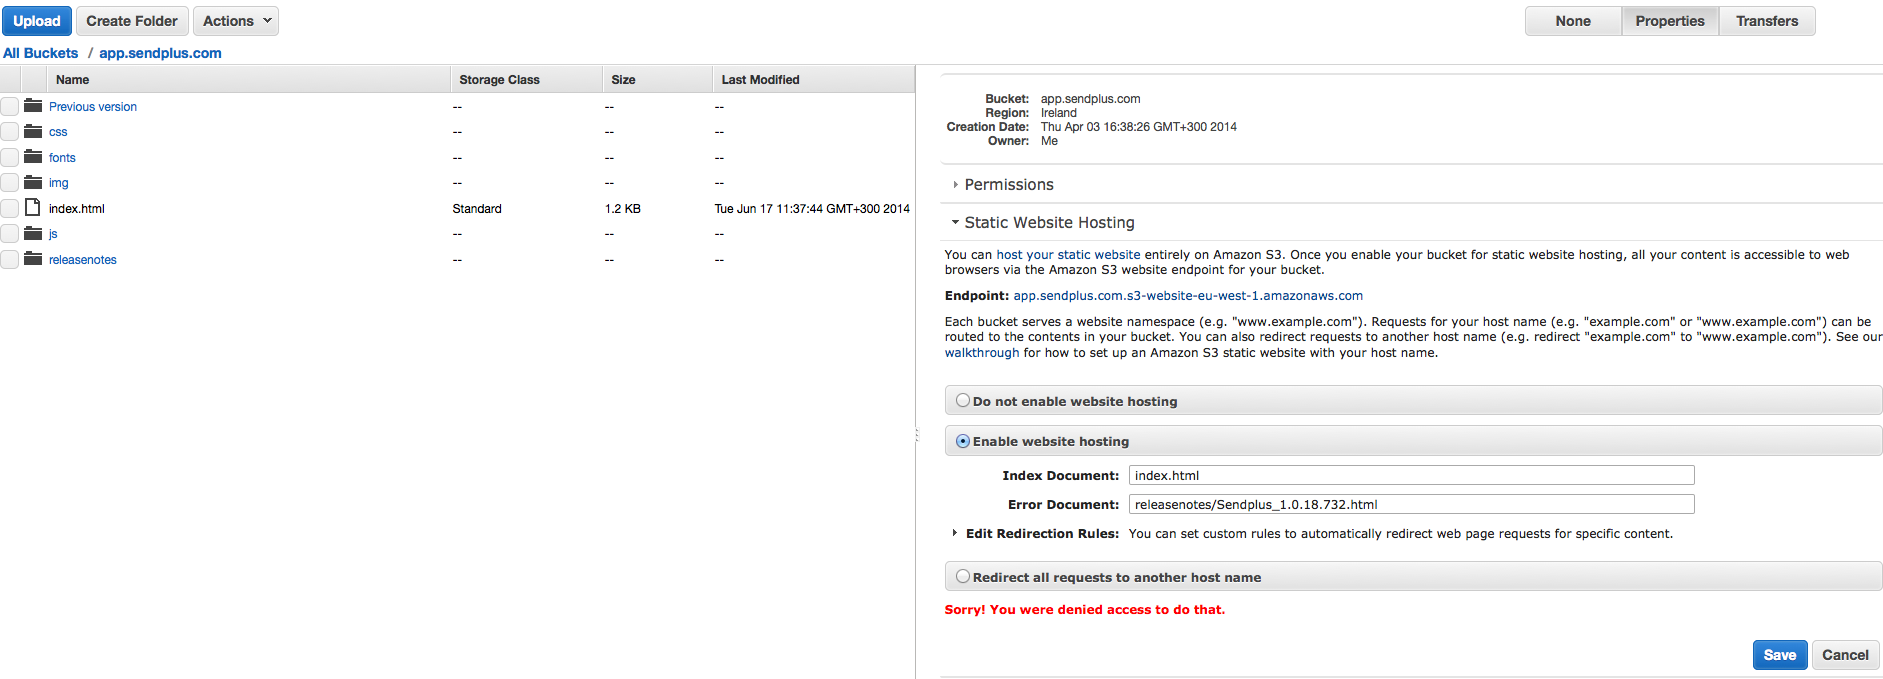The image size is (1883, 679).
Task: Cancel the website hosting changes
Action: [1845, 655]
